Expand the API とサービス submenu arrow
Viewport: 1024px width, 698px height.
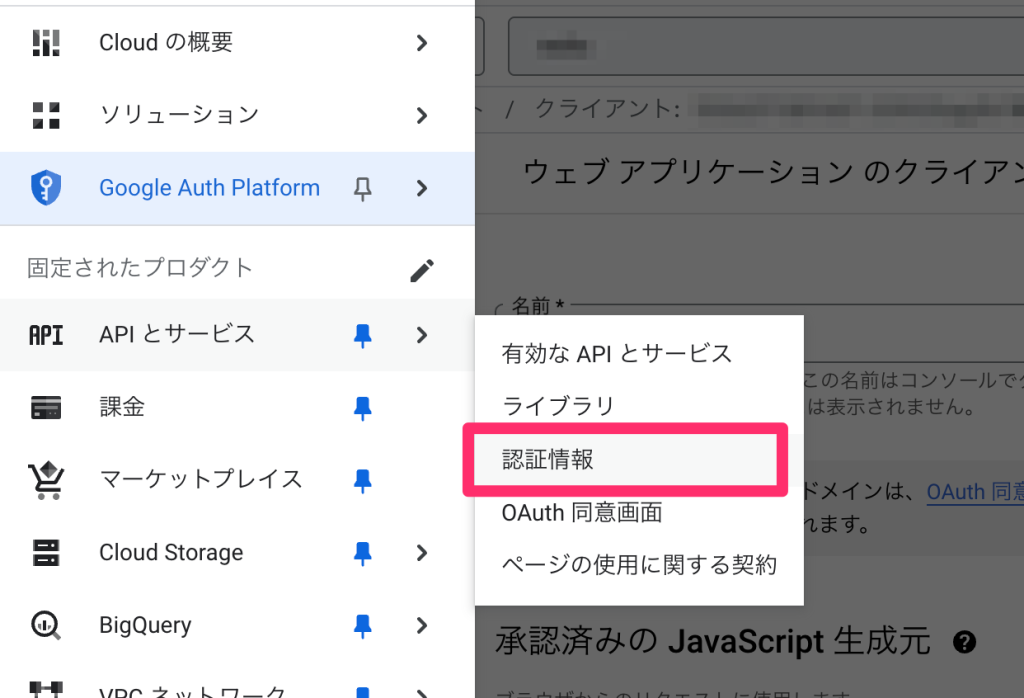coord(422,335)
